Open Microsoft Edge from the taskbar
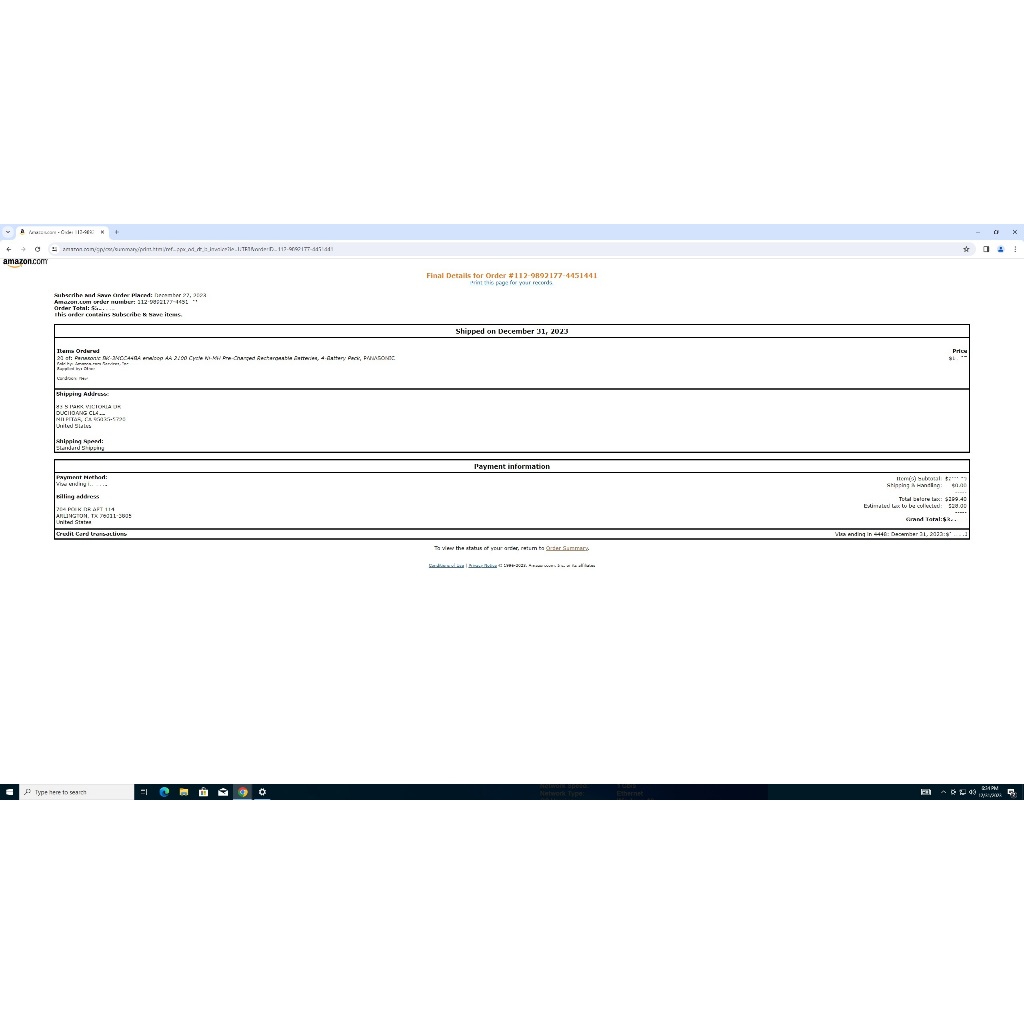1024x1024 pixels. [164, 792]
